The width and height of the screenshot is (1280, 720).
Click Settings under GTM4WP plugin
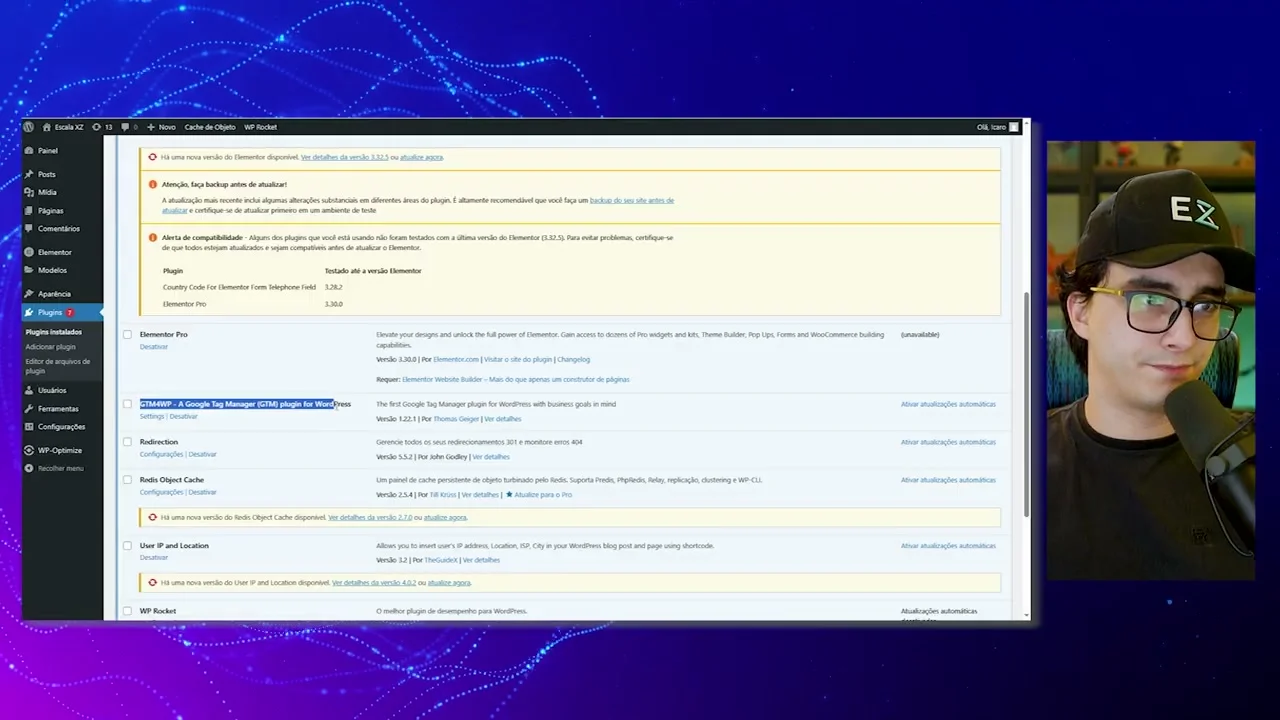click(152, 416)
